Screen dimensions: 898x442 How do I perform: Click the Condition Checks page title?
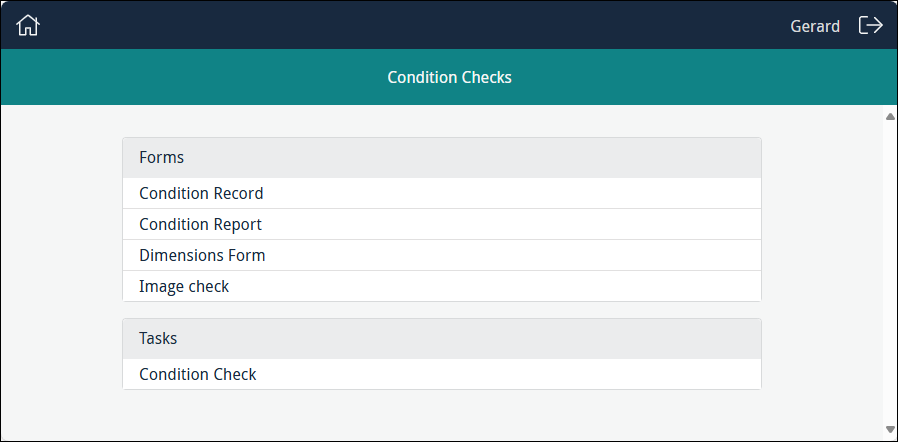[x=449, y=77]
